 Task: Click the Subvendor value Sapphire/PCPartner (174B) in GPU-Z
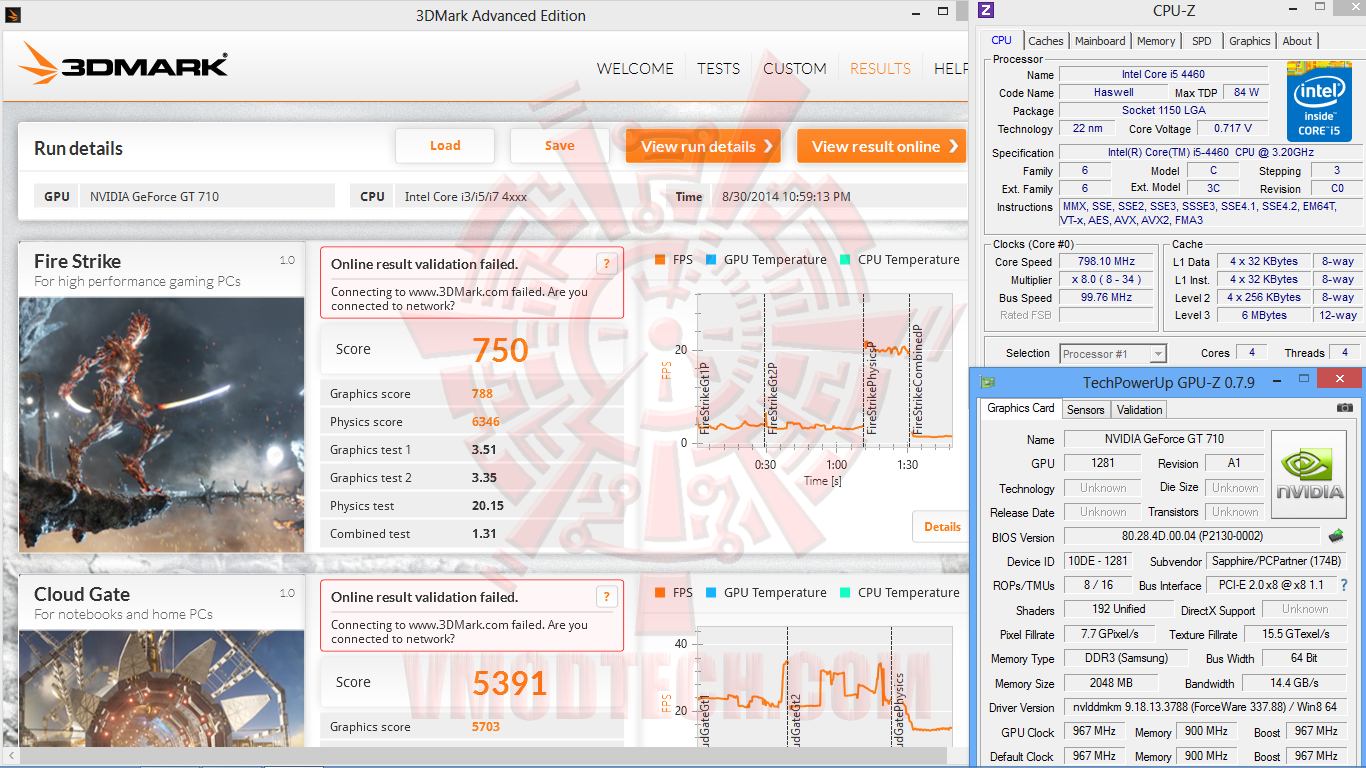click(1276, 561)
